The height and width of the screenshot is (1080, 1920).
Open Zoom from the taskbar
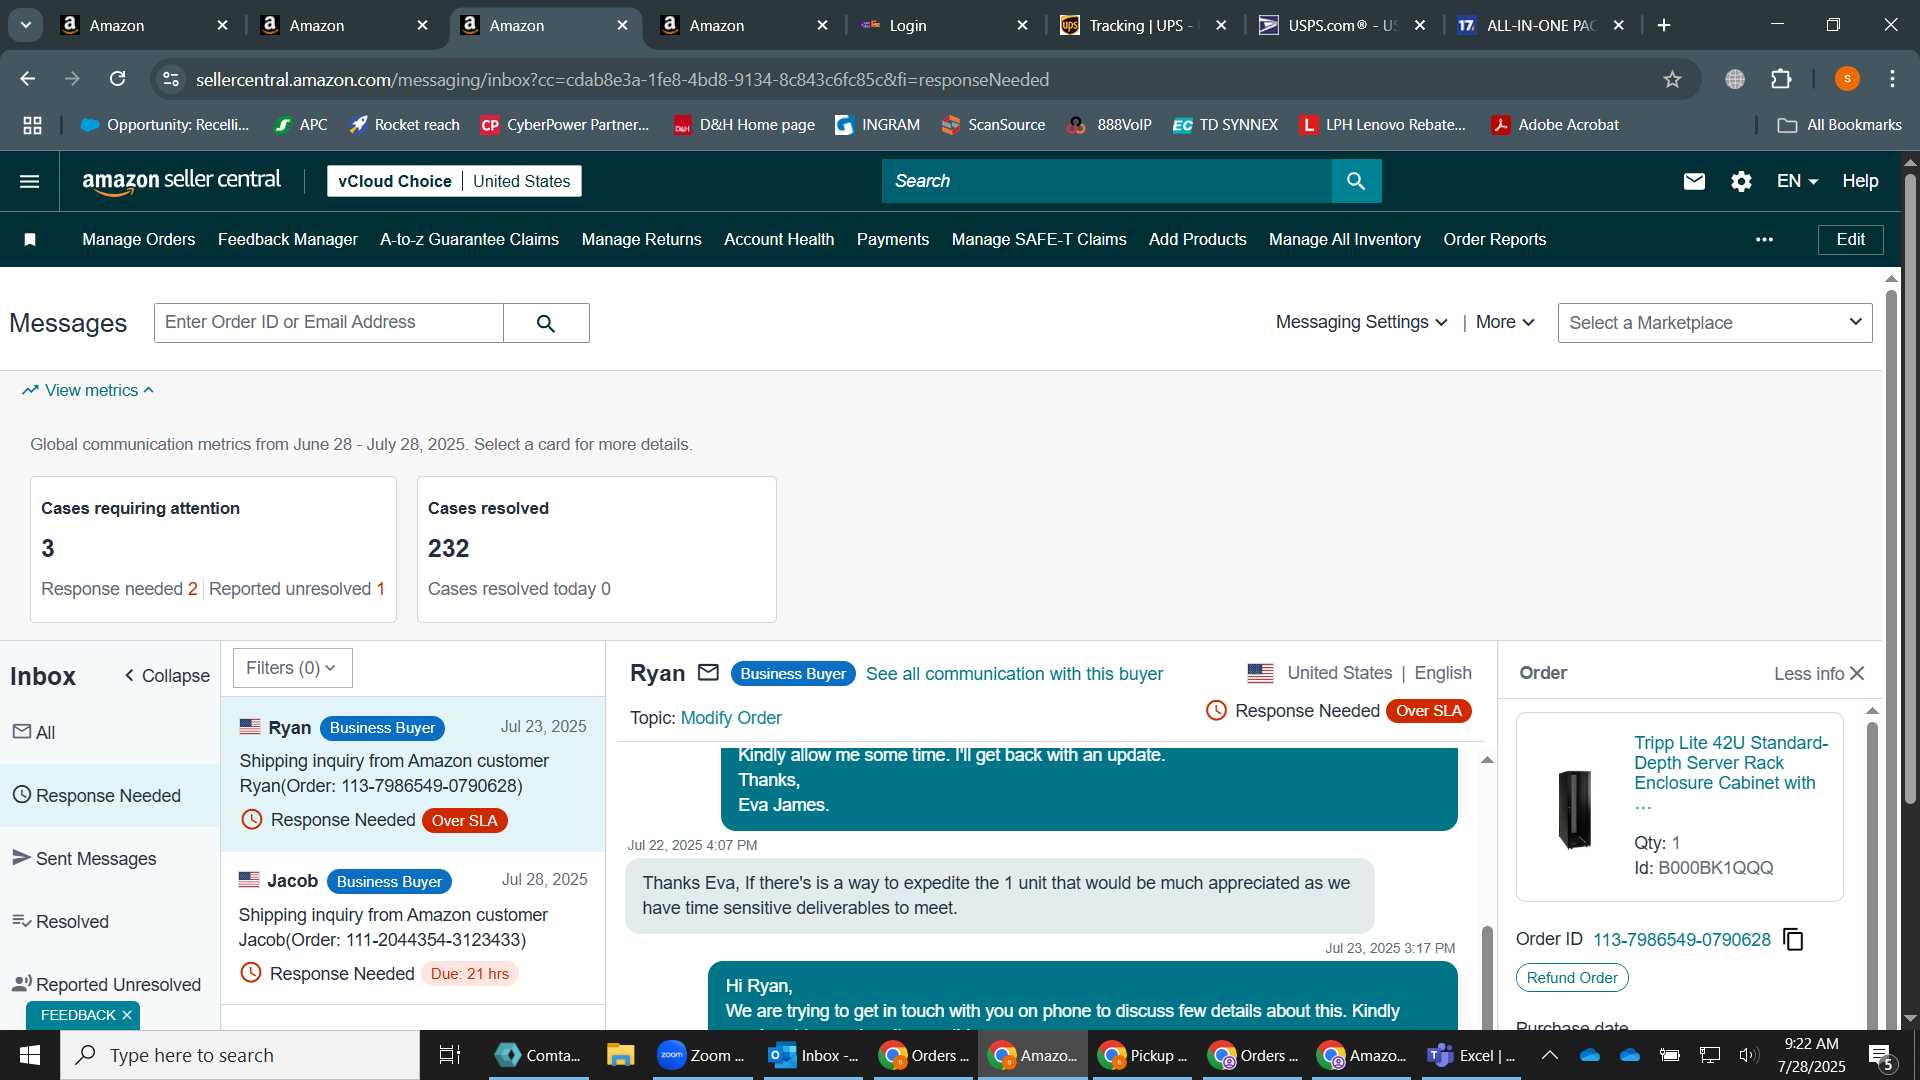[x=702, y=1055]
